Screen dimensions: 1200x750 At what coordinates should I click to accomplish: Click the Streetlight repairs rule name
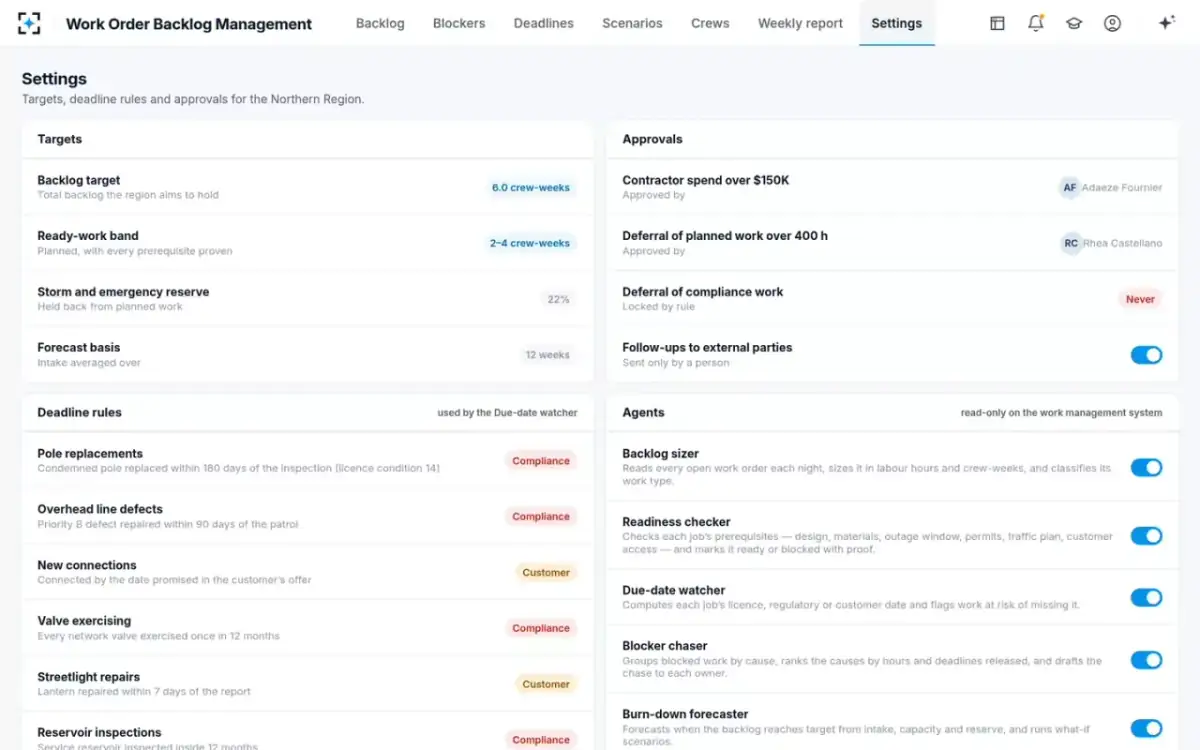[89, 678]
